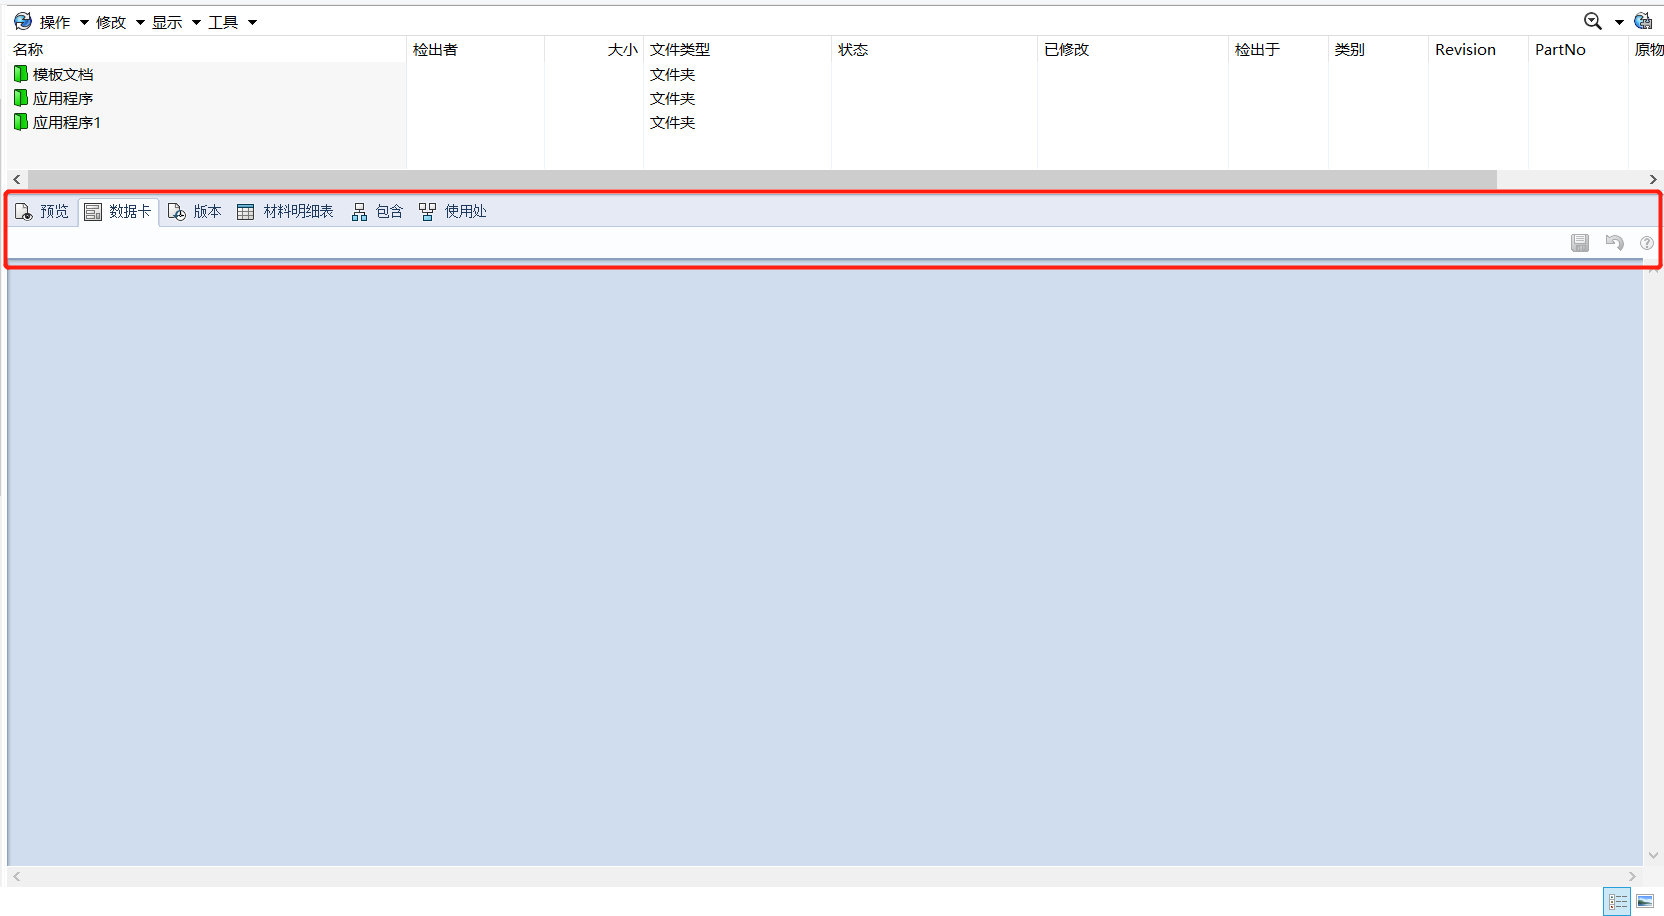Open the 材料明细表 tab
This screenshot has width=1664, height=916.
click(286, 211)
